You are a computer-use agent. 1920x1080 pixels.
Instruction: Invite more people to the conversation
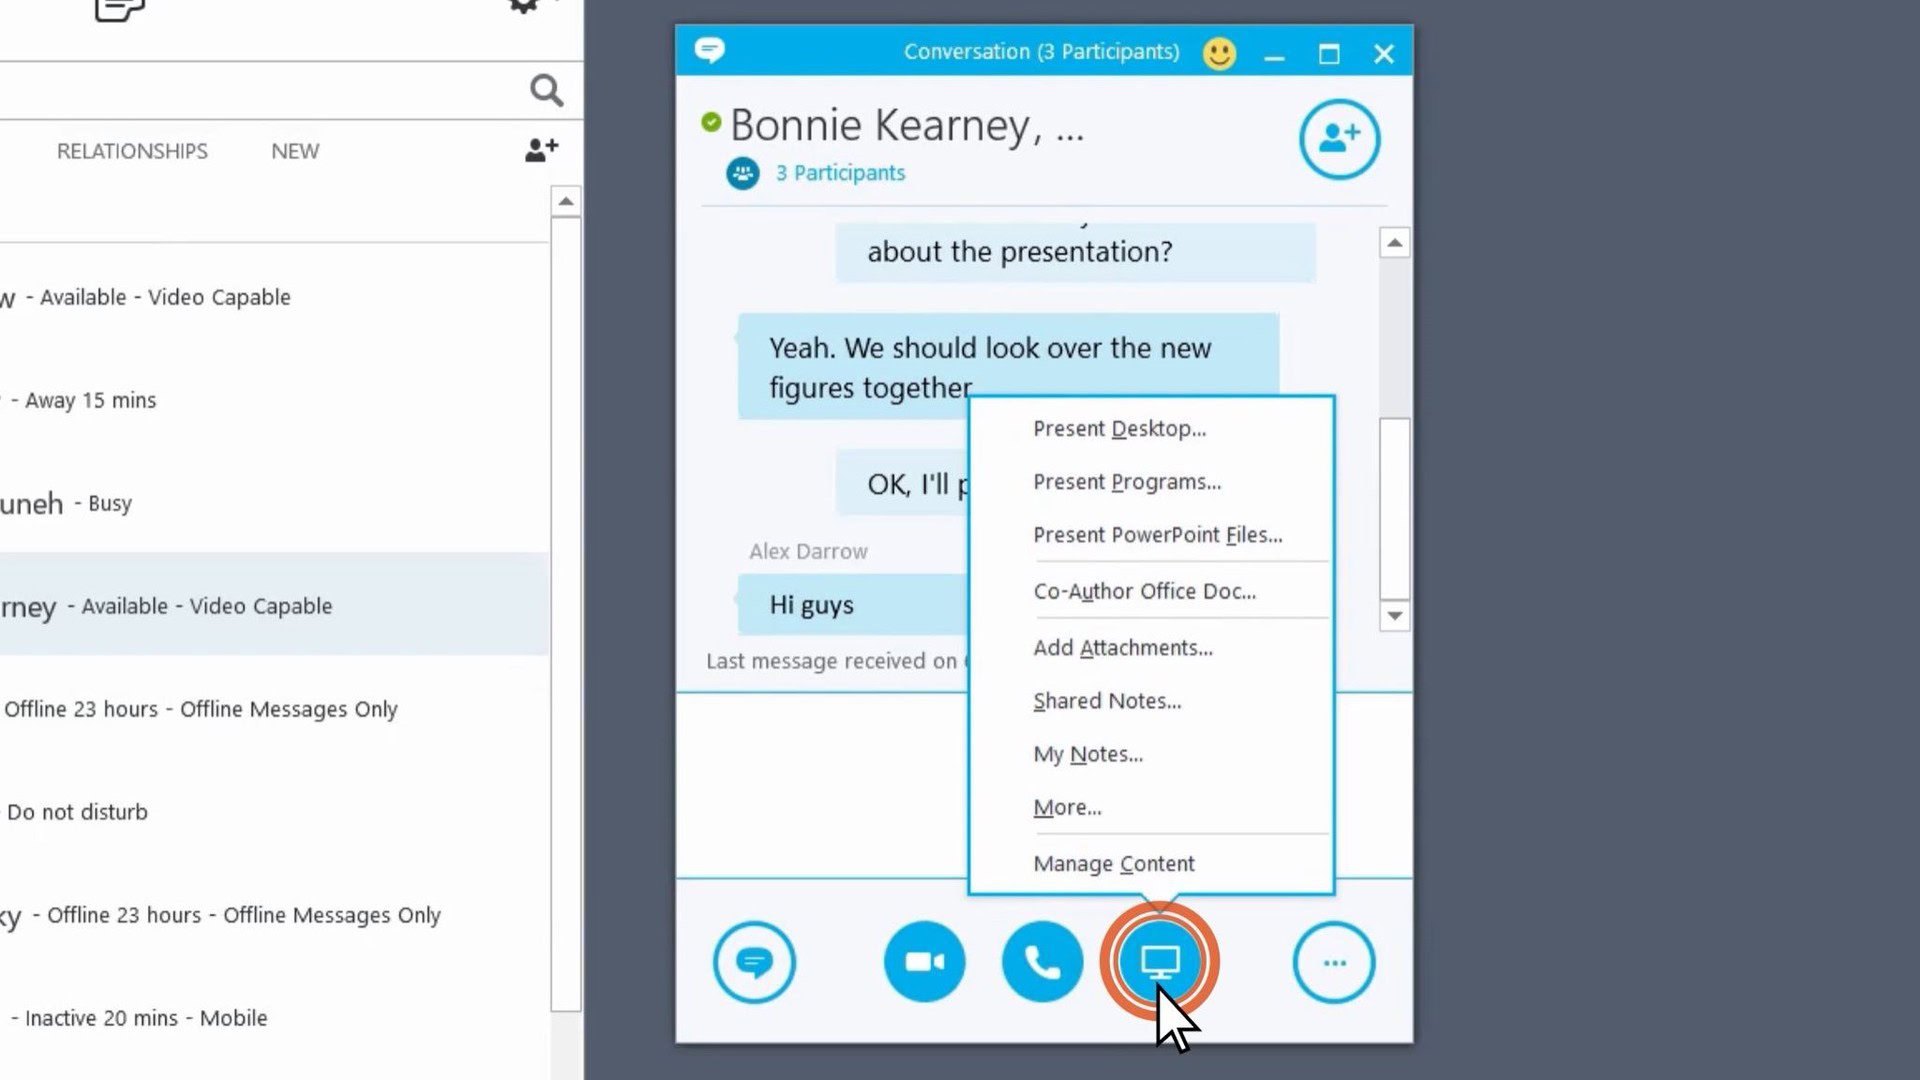(1338, 139)
